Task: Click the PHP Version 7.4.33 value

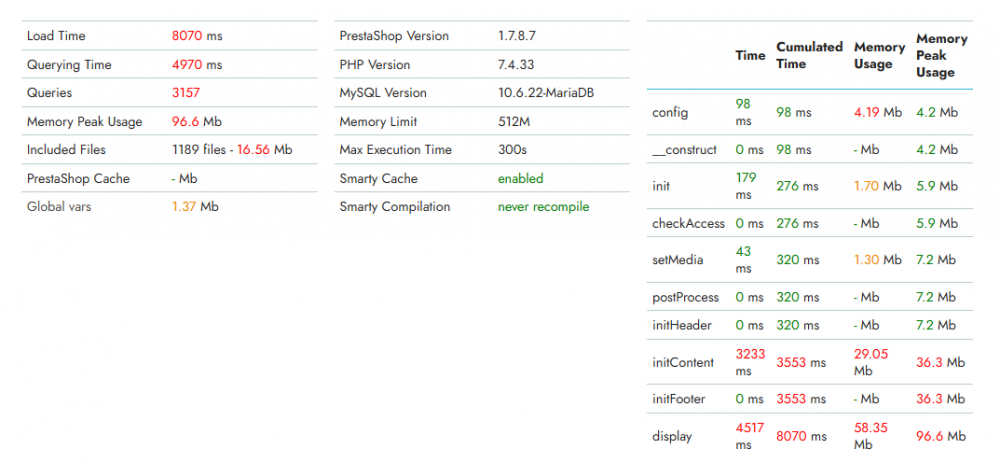Action: click(x=516, y=64)
